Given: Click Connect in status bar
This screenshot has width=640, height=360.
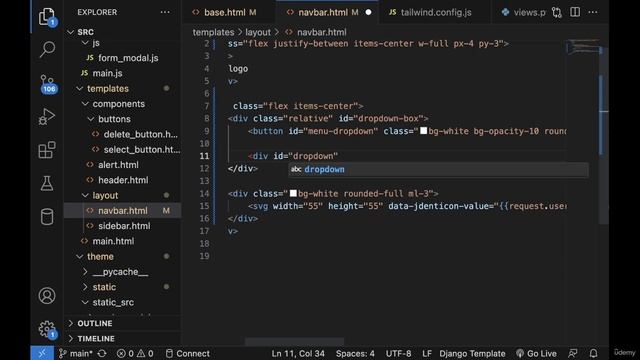Looking at the screenshot, I should [188, 353].
